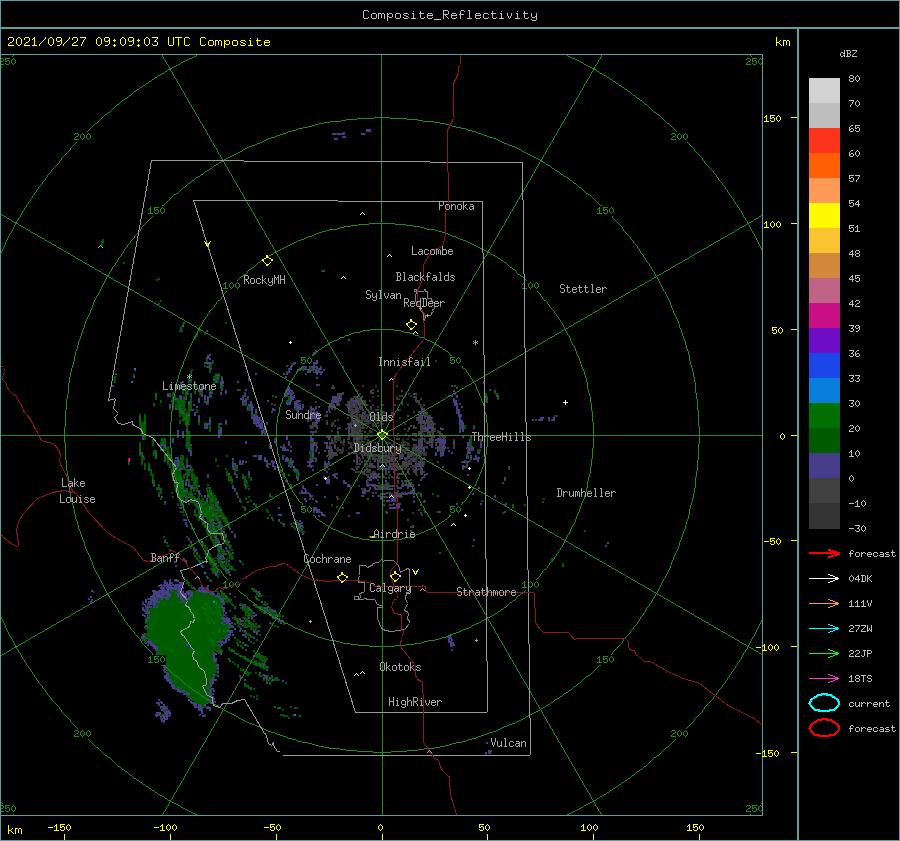This screenshot has width=900, height=841.
Task: Select the cyan 27ZW arrow icon
Action: click(x=824, y=629)
